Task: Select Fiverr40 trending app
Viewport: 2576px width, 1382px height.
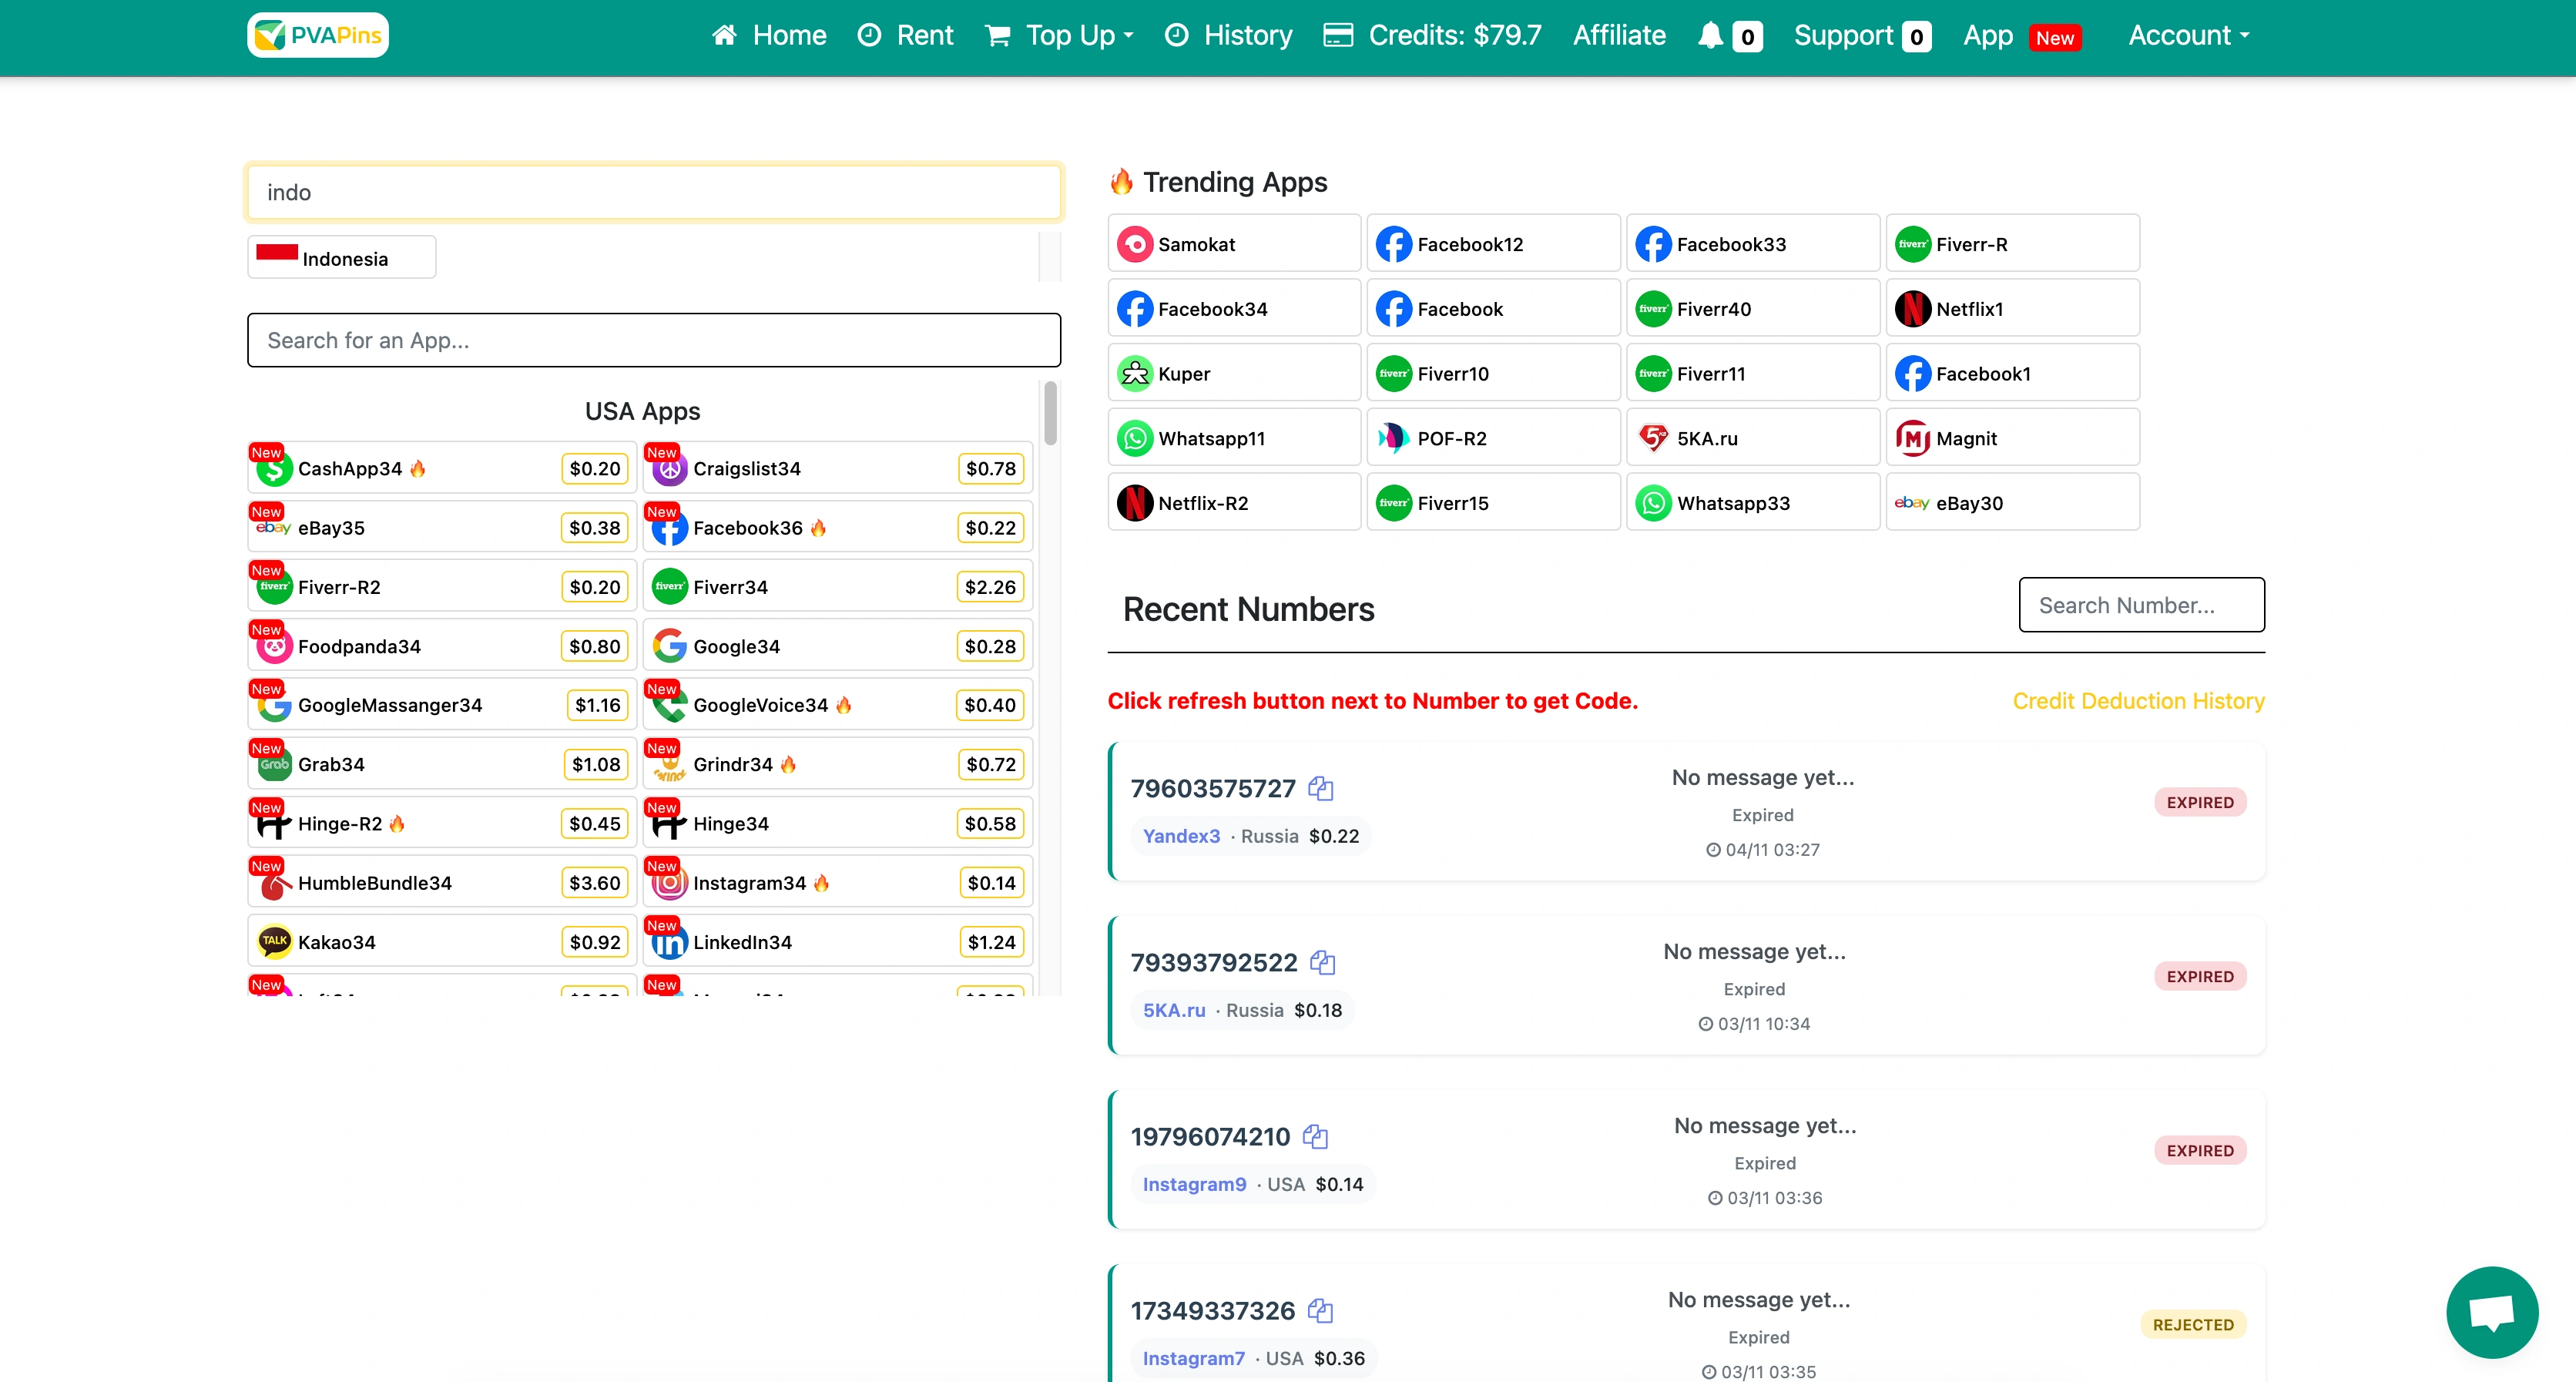Action: click(x=1753, y=308)
